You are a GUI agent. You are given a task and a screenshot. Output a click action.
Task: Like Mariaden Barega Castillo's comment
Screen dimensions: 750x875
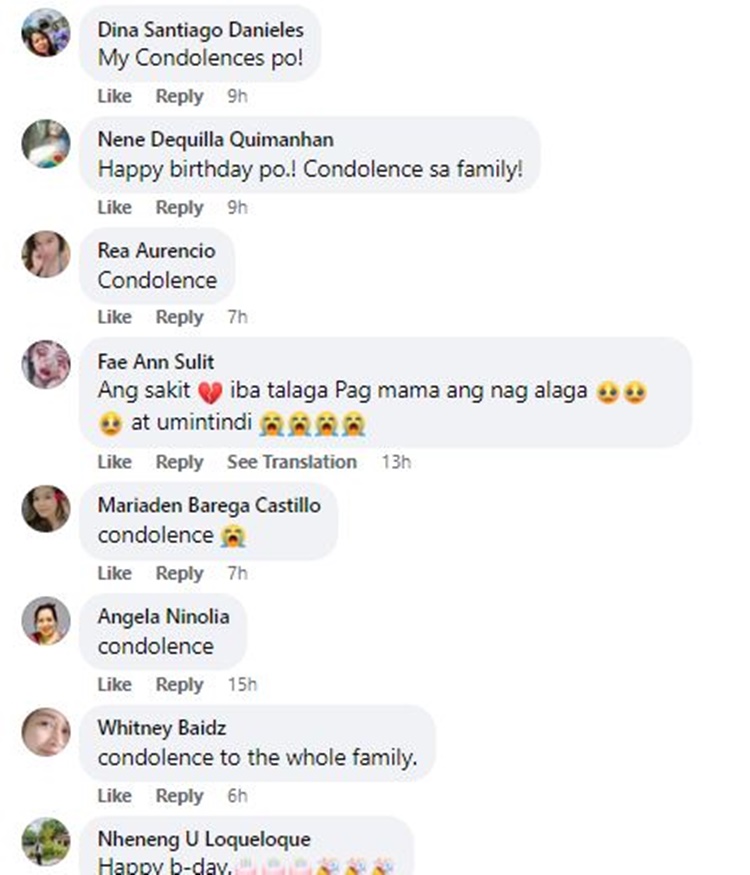114,573
